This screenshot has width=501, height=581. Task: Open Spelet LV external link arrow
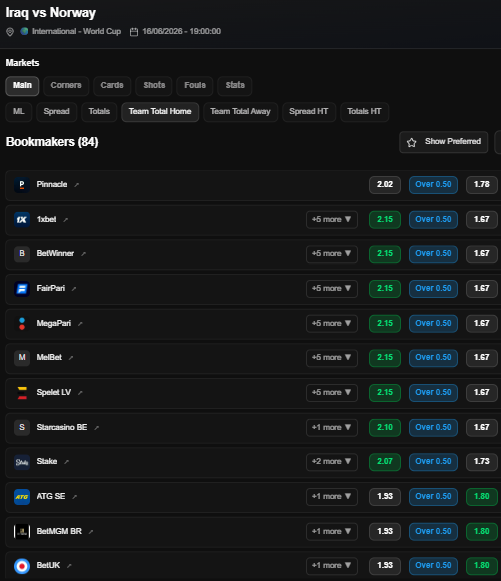[x=80, y=393]
